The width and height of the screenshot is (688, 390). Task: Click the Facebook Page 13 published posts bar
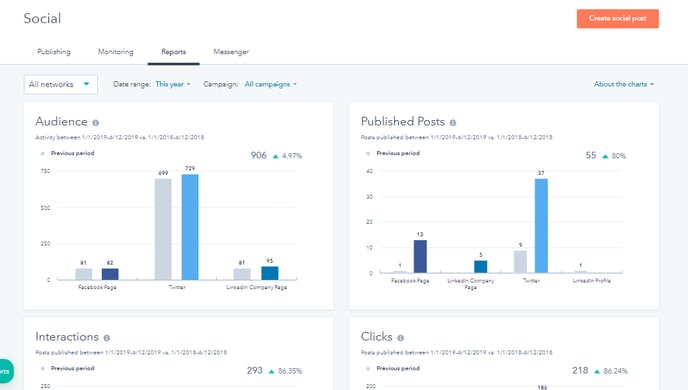pos(420,256)
